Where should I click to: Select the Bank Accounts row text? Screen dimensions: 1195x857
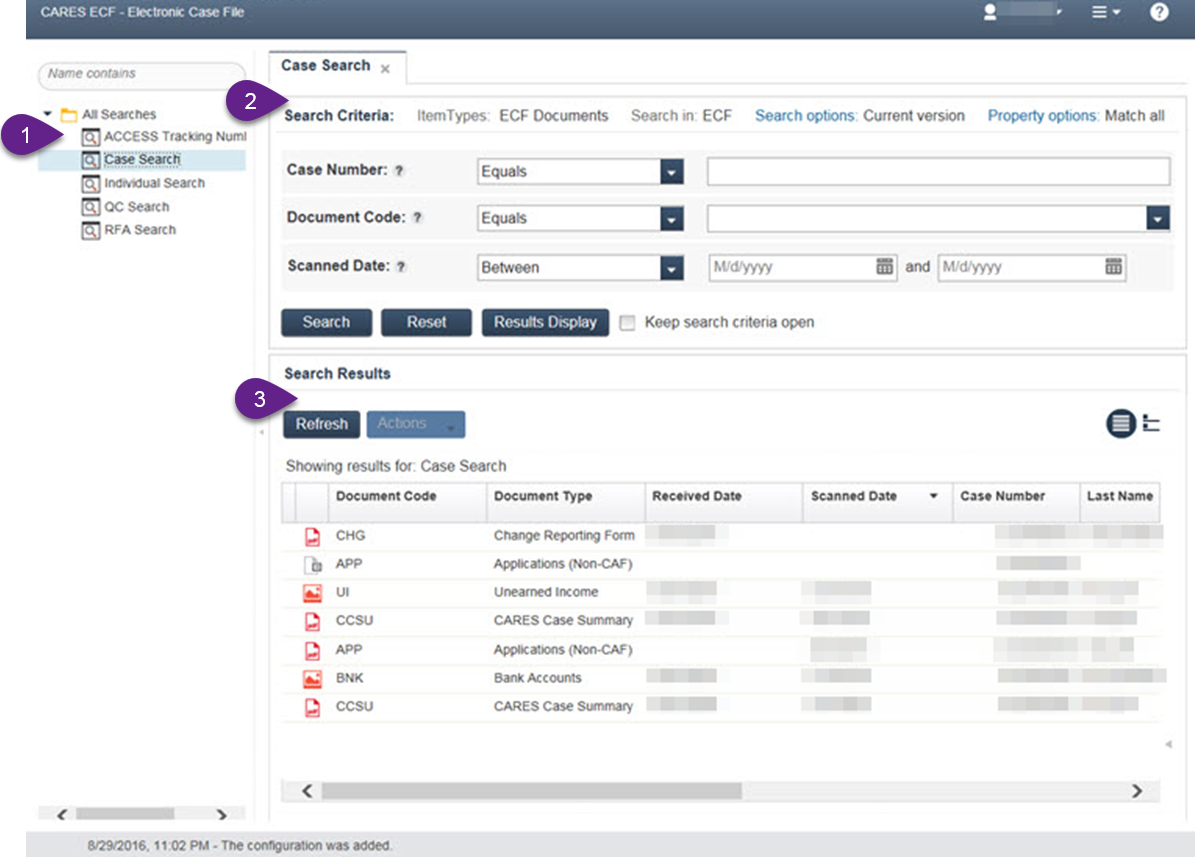pos(537,679)
